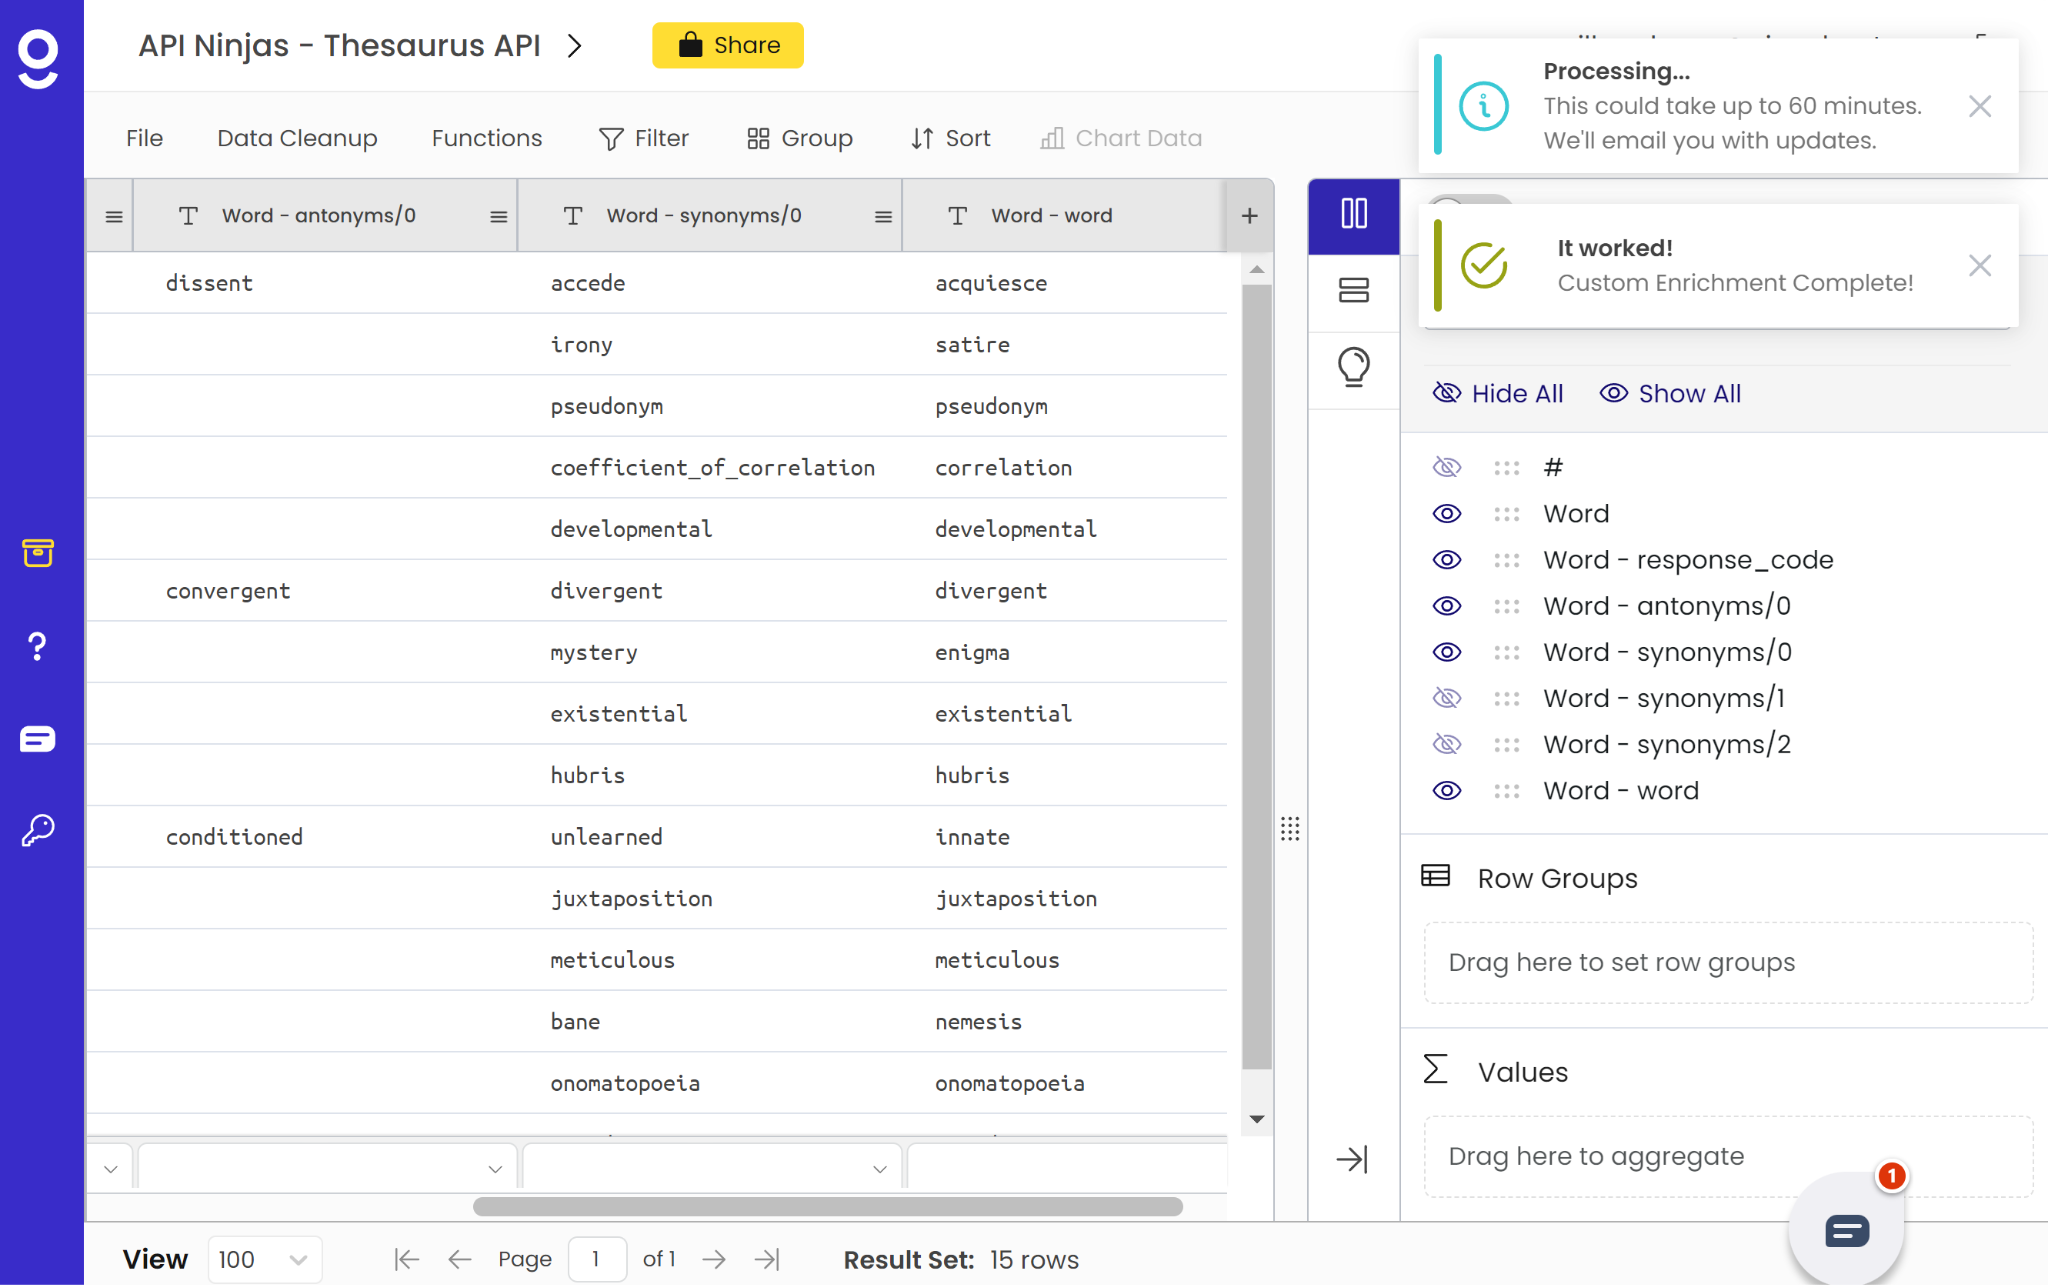Click the Share button
This screenshot has width=2048, height=1285.
pyautogui.click(x=728, y=45)
